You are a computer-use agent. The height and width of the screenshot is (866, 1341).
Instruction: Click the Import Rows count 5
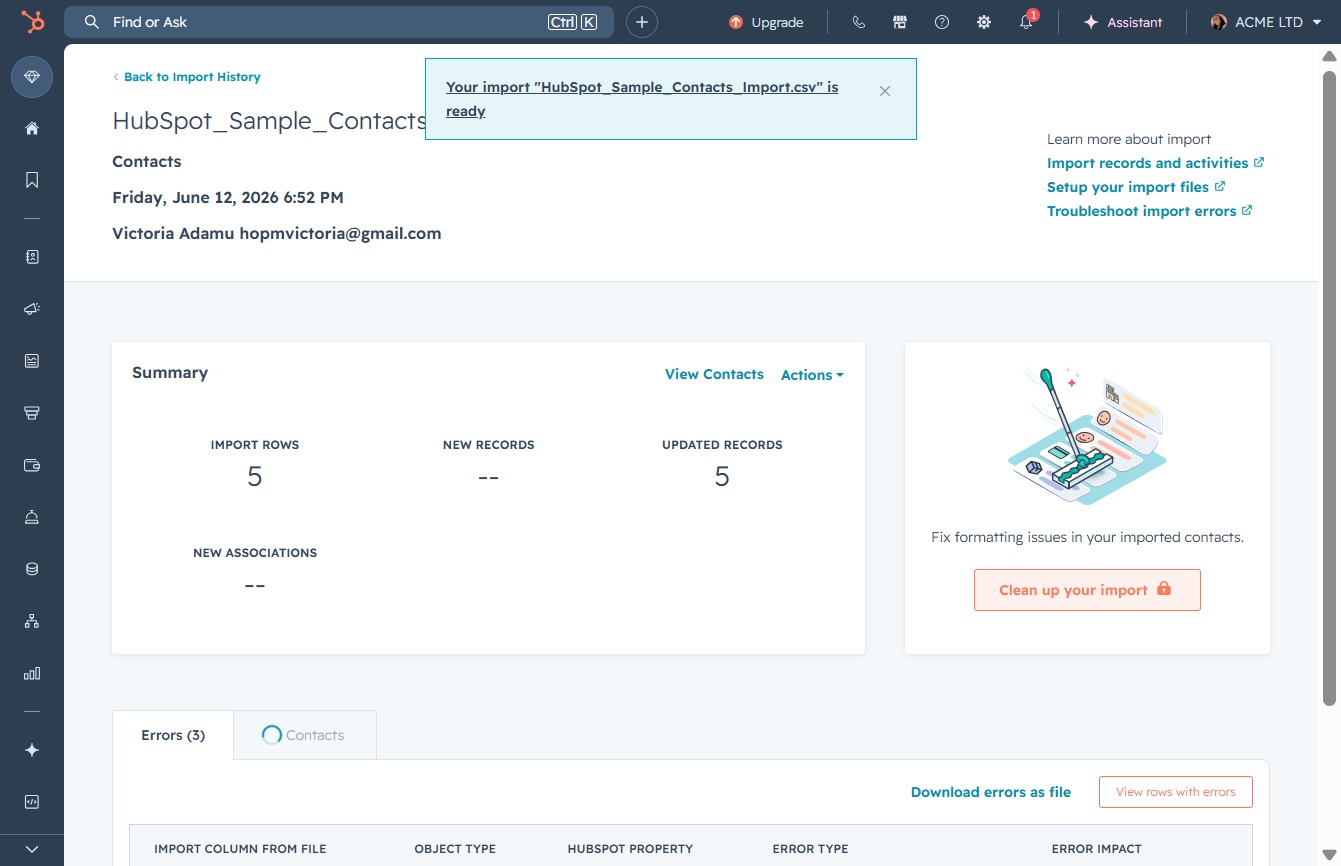[255, 477]
